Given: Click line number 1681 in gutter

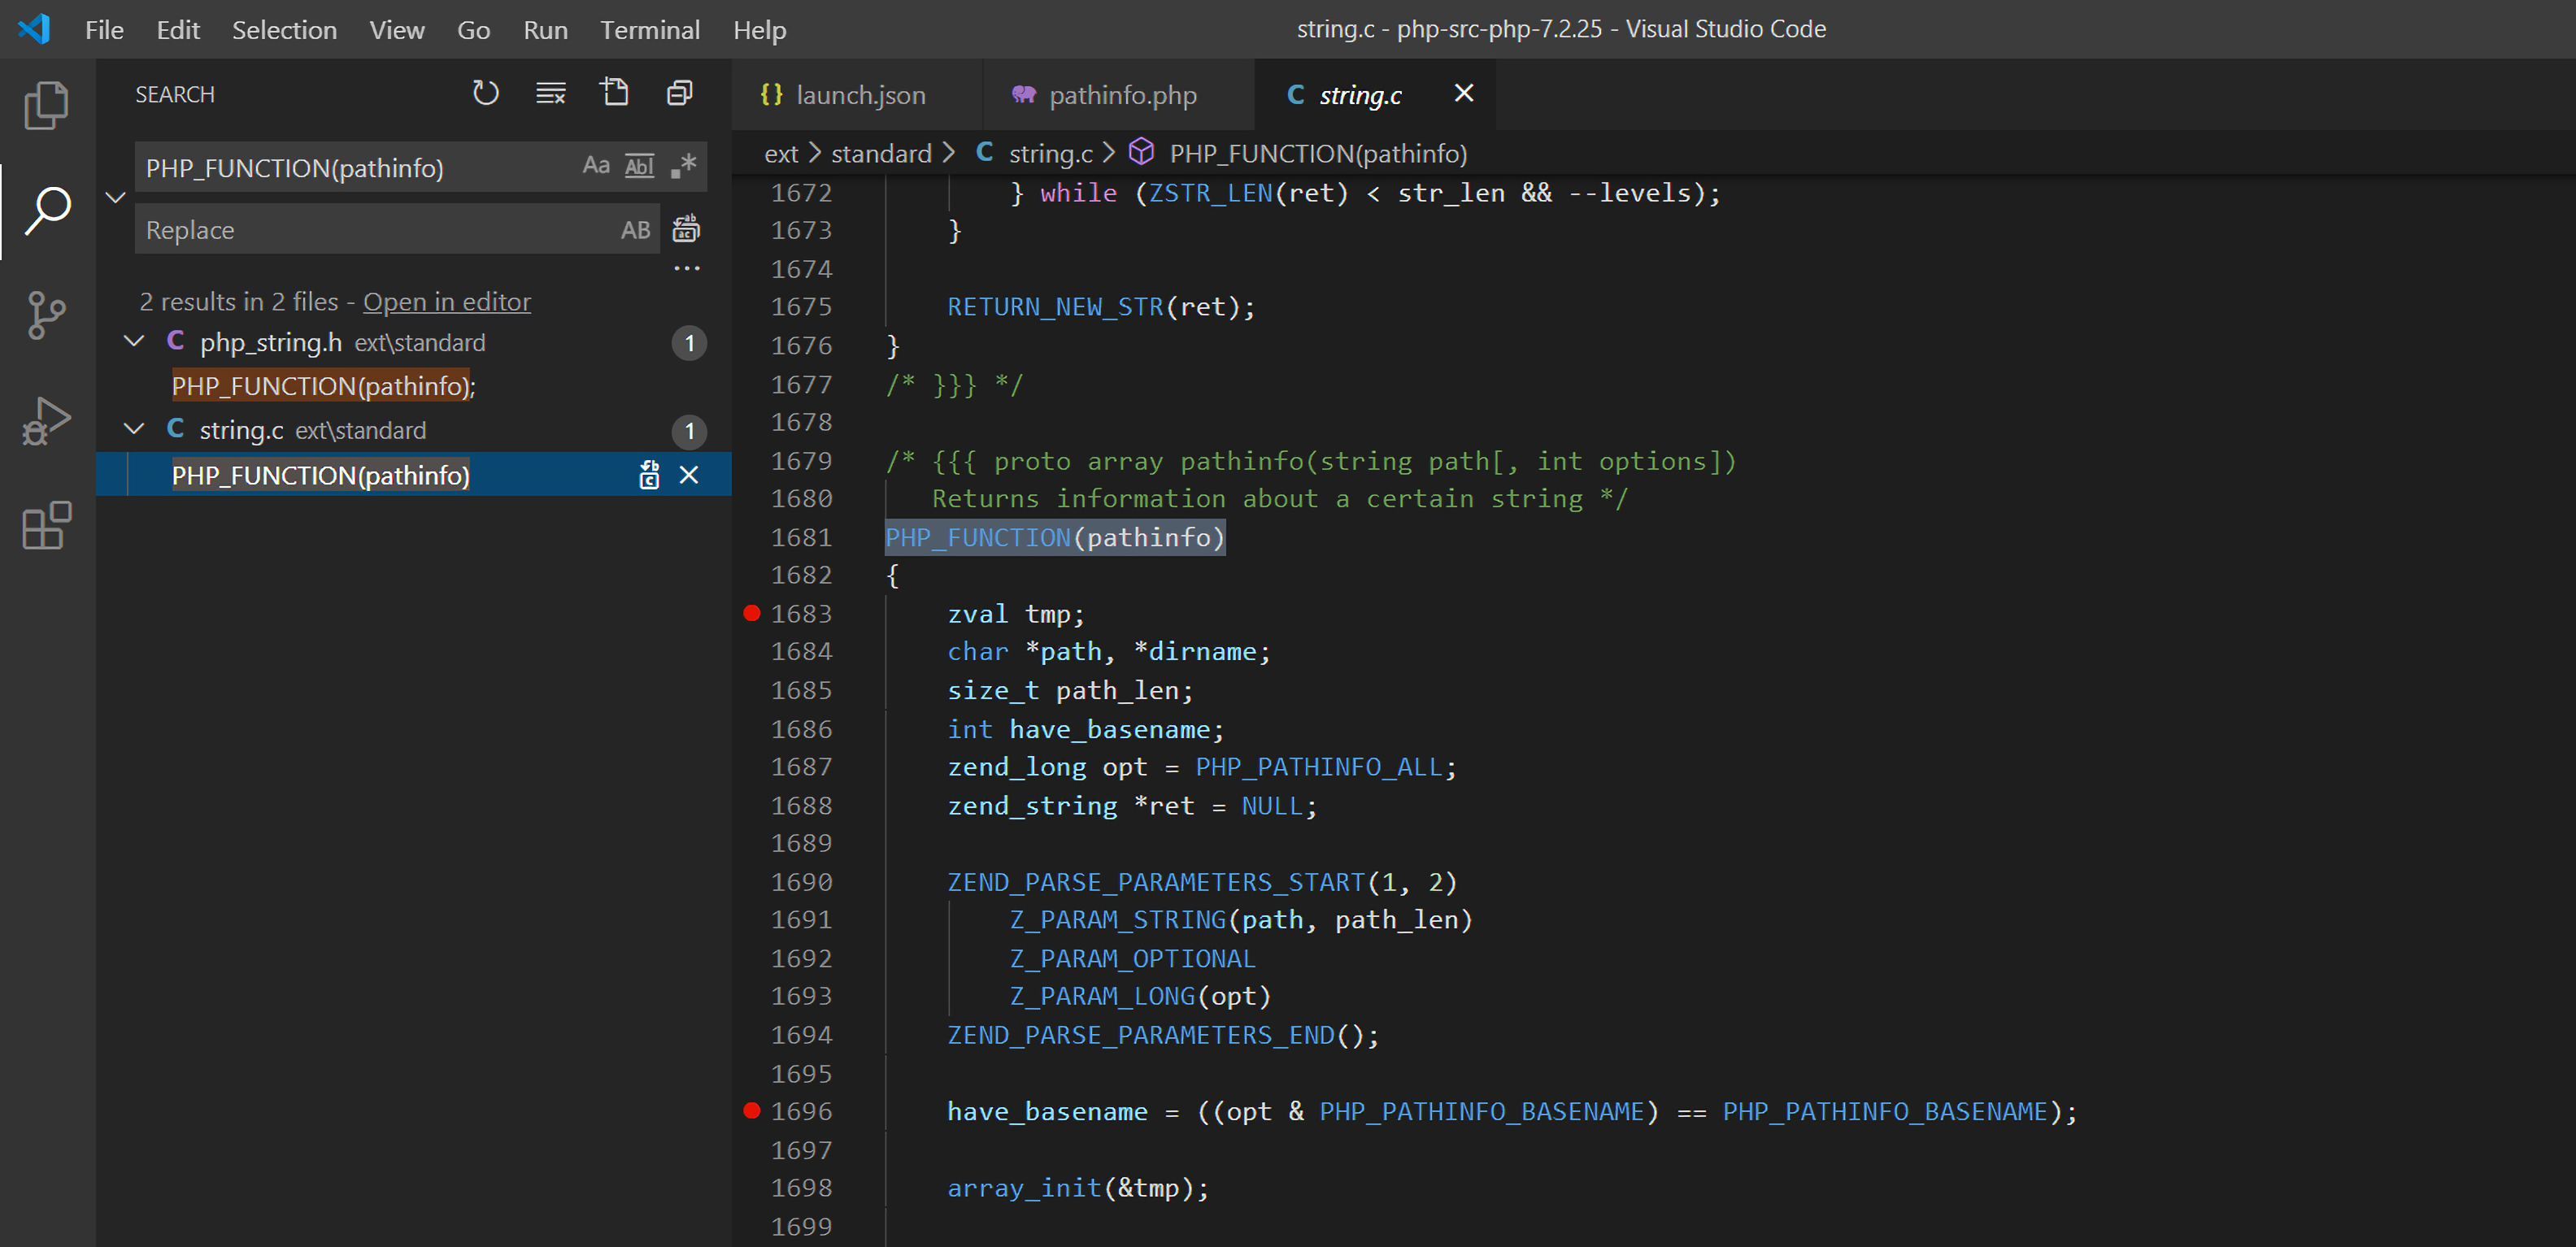Looking at the screenshot, I should click(801, 537).
